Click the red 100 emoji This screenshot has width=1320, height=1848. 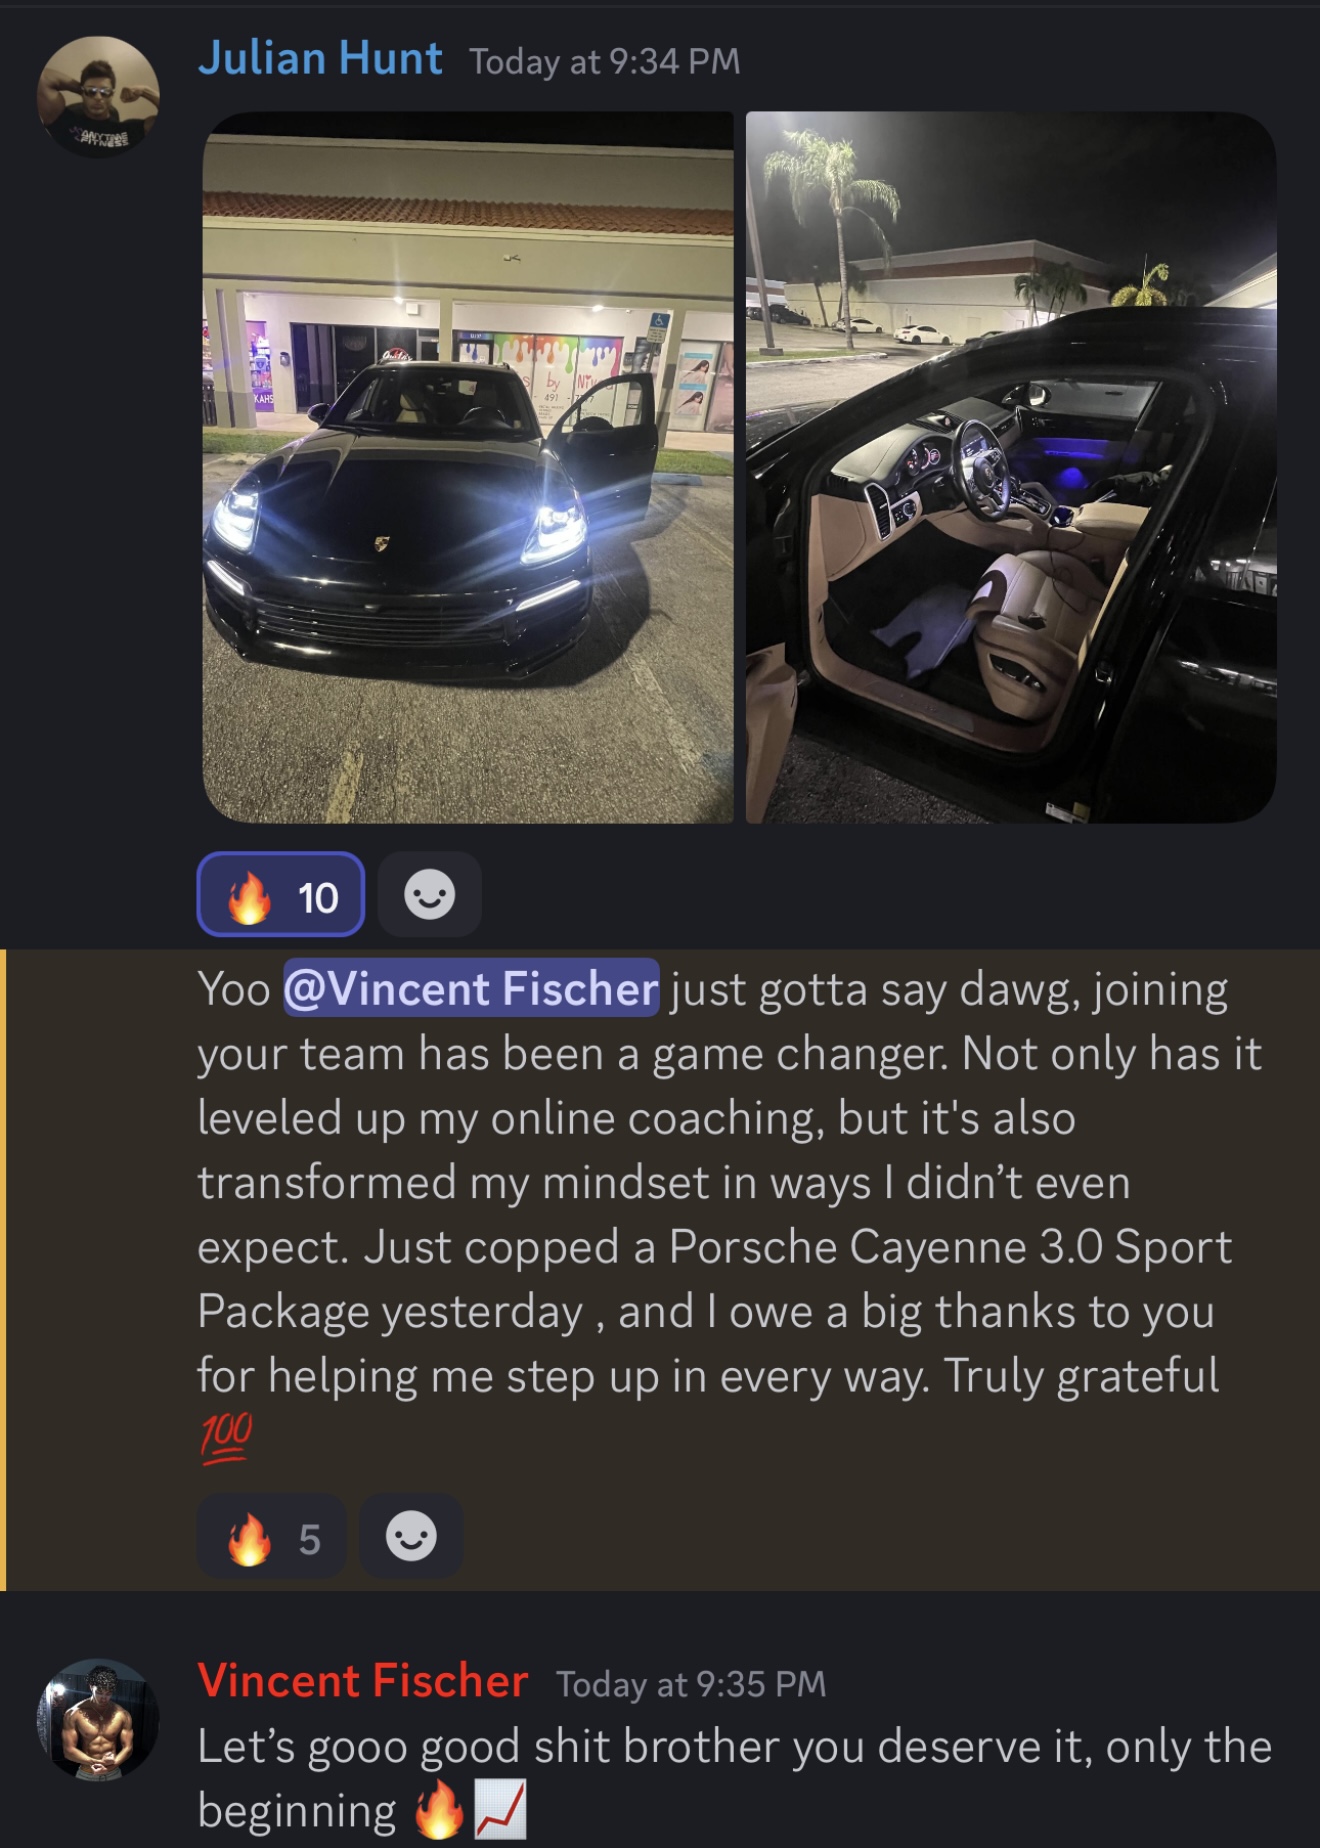click(226, 1438)
